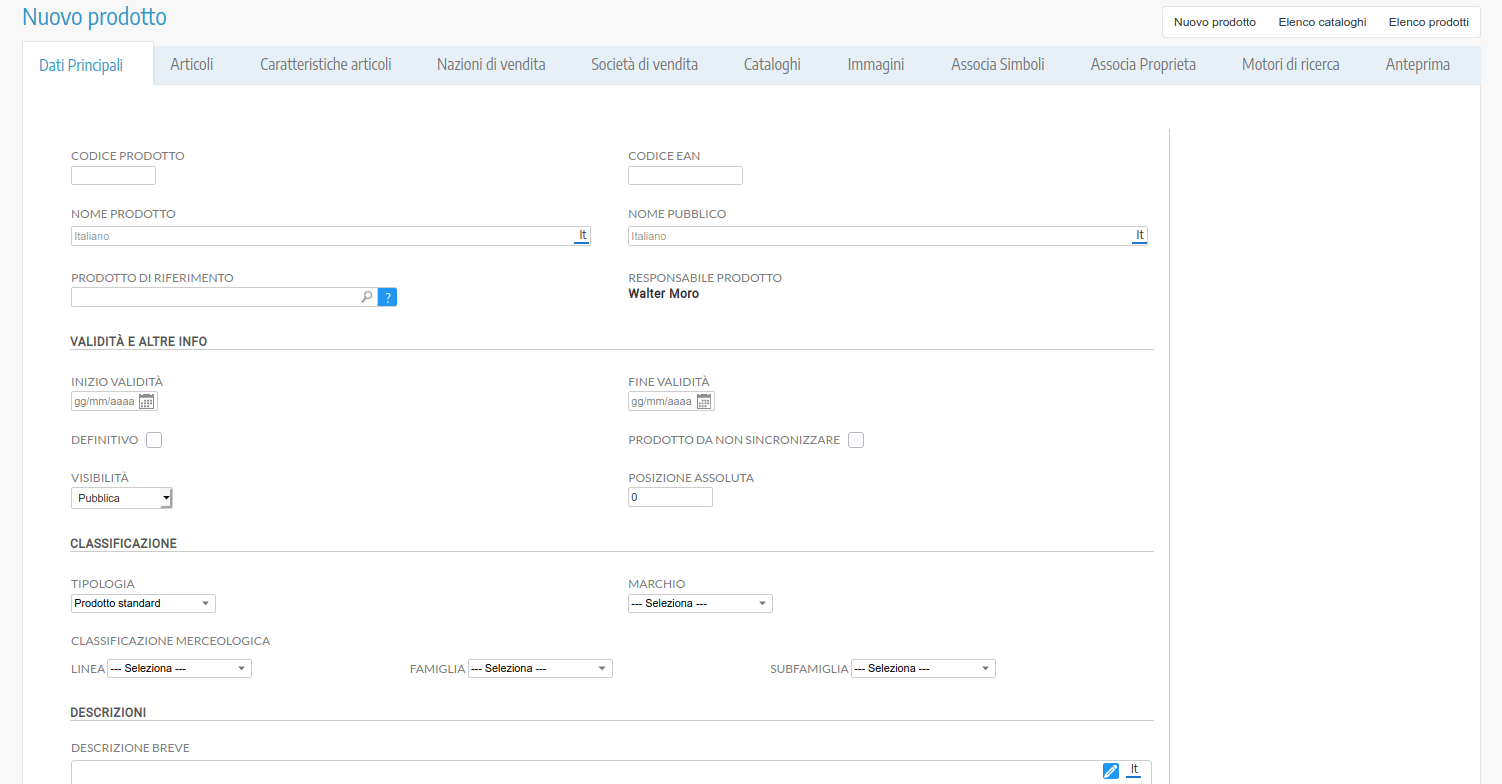The width and height of the screenshot is (1502, 784).
Task: Expand the Linea dropdown
Action: tap(179, 669)
